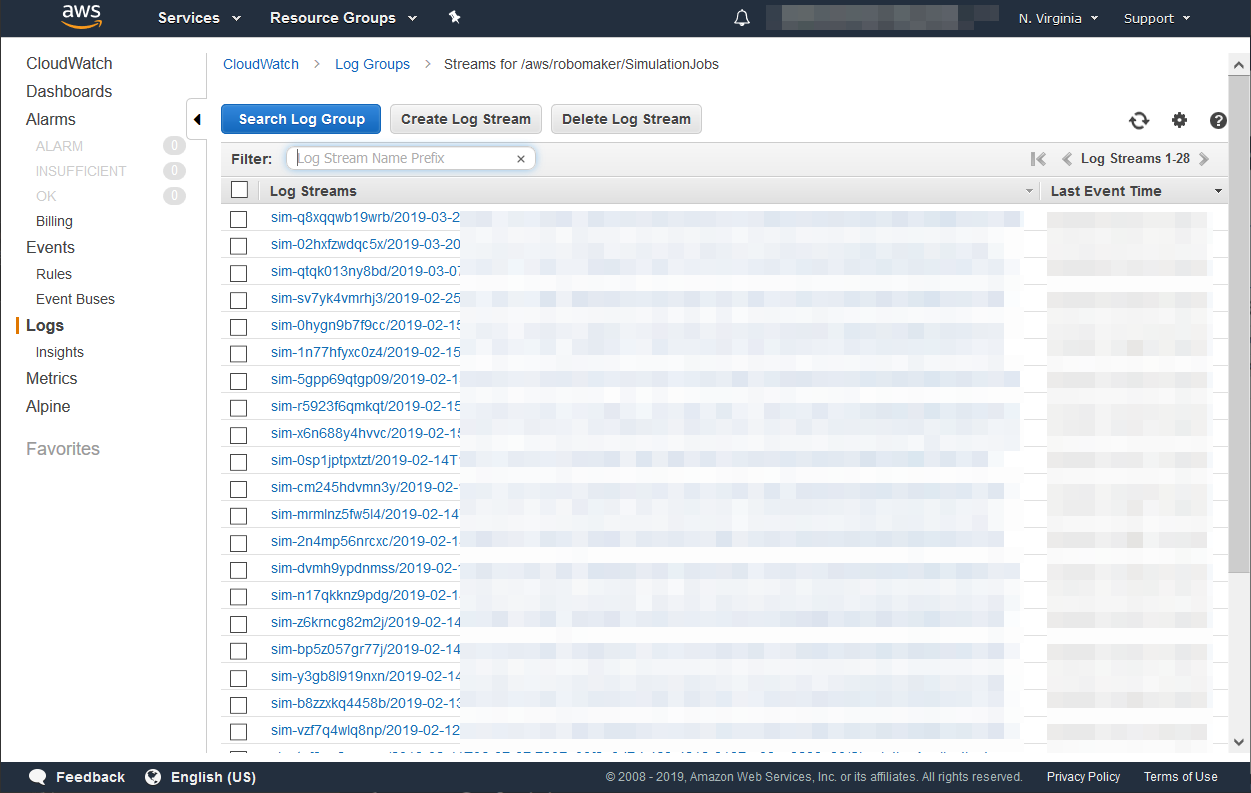
Task: Check the sim-0hygn9b7f9cc log stream checkbox
Action: coord(238,326)
